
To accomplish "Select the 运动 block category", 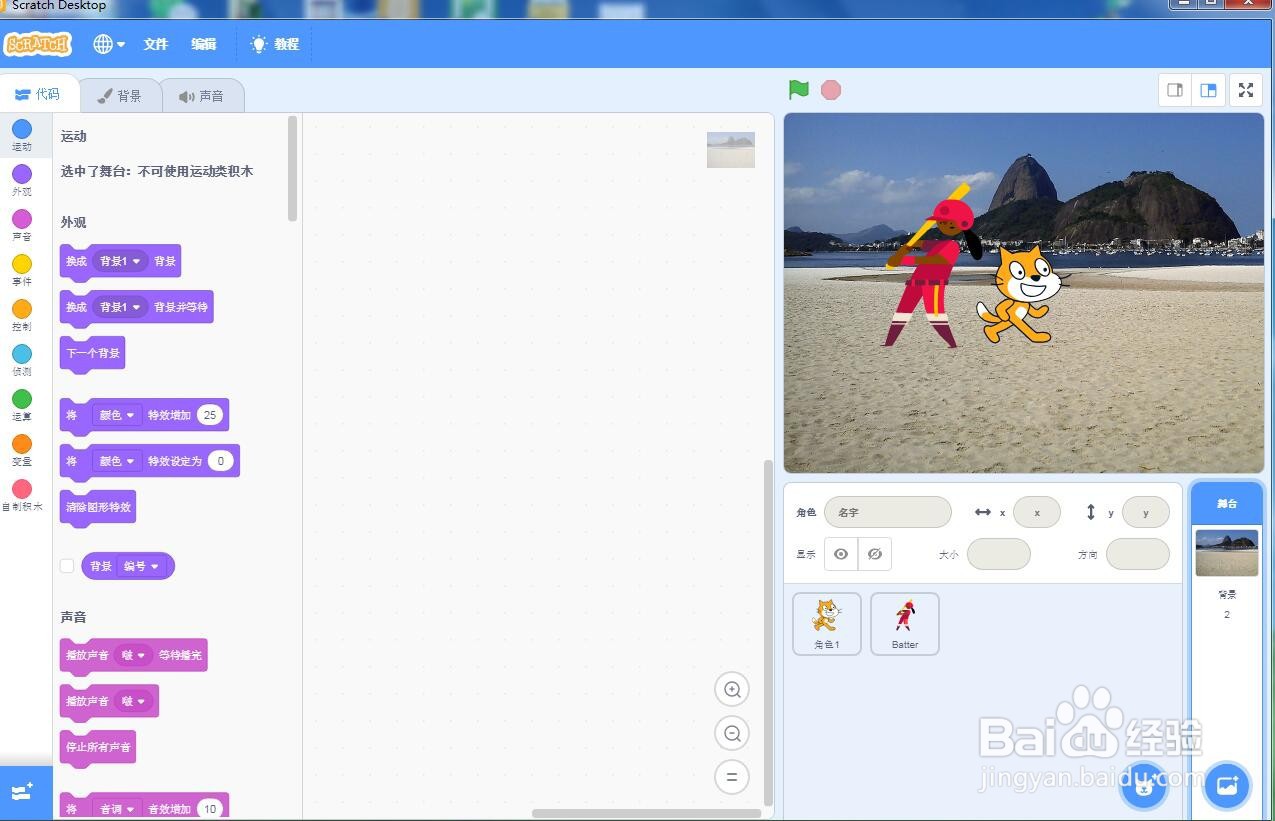I will [x=22, y=135].
